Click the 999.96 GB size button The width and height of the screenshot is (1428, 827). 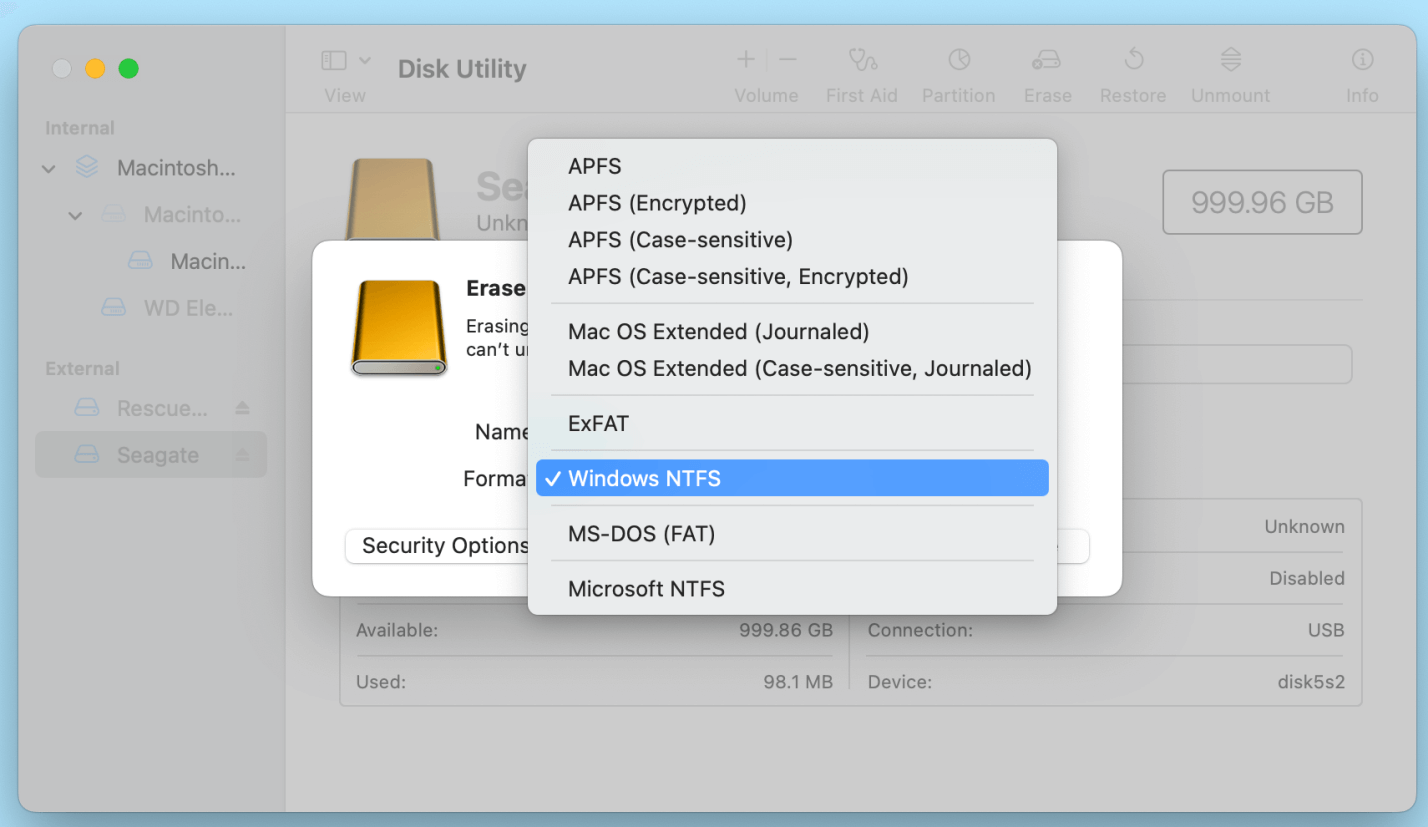tap(1261, 202)
